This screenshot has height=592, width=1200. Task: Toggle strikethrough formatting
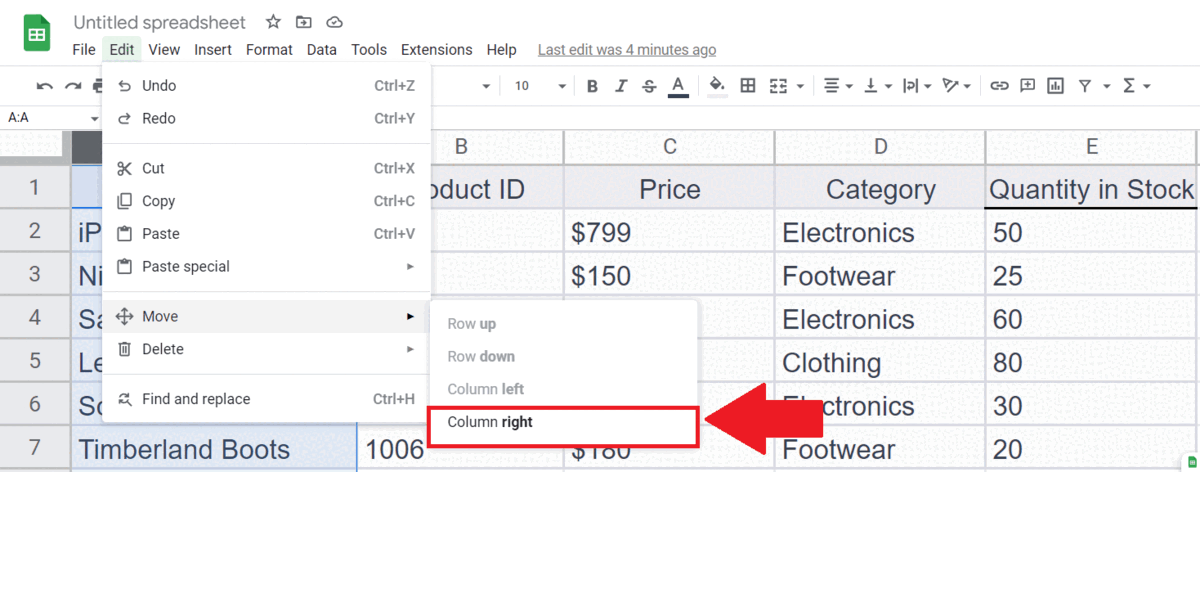point(649,86)
